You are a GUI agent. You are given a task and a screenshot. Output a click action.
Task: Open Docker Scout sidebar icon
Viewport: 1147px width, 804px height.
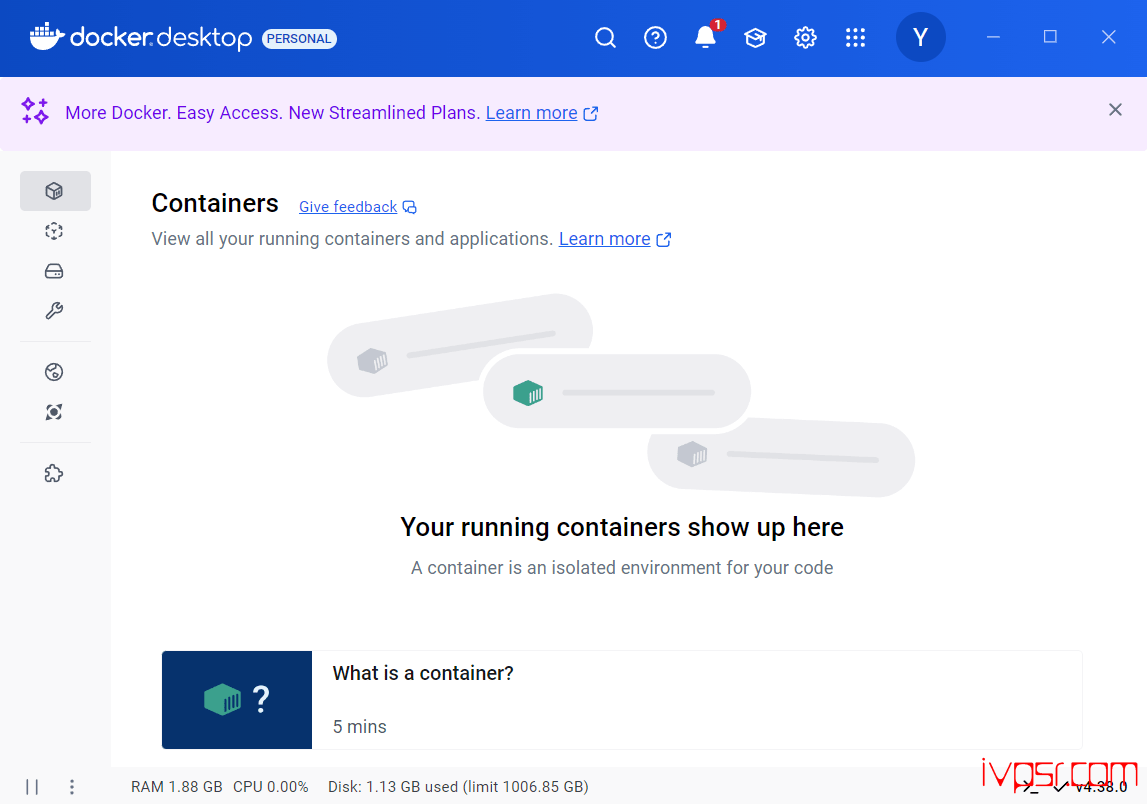(54, 412)
